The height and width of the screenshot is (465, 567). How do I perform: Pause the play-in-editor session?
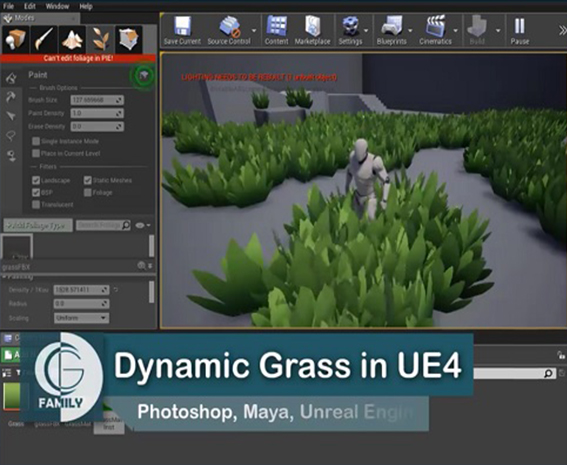coord(520,31)
